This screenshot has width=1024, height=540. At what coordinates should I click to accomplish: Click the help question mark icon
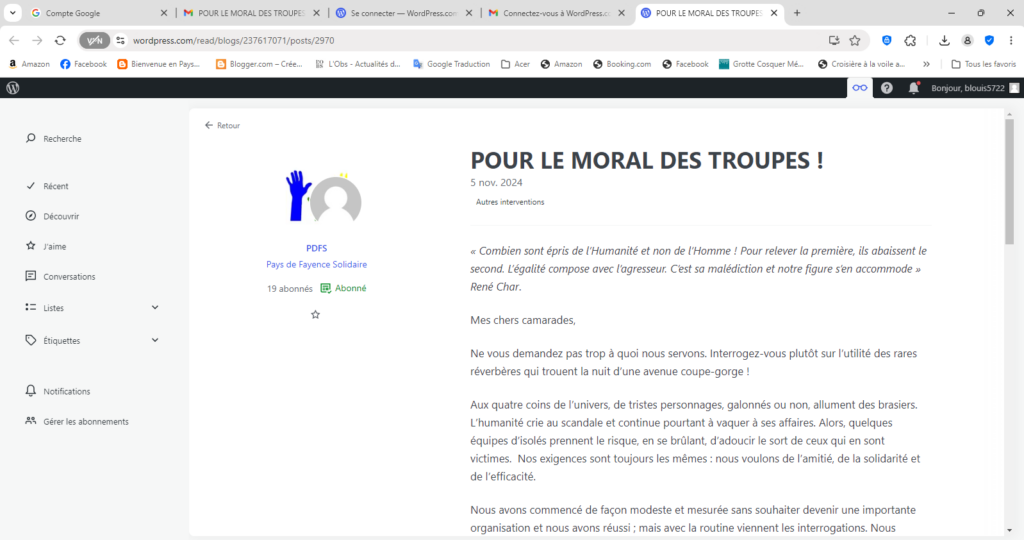pos(886,88)
